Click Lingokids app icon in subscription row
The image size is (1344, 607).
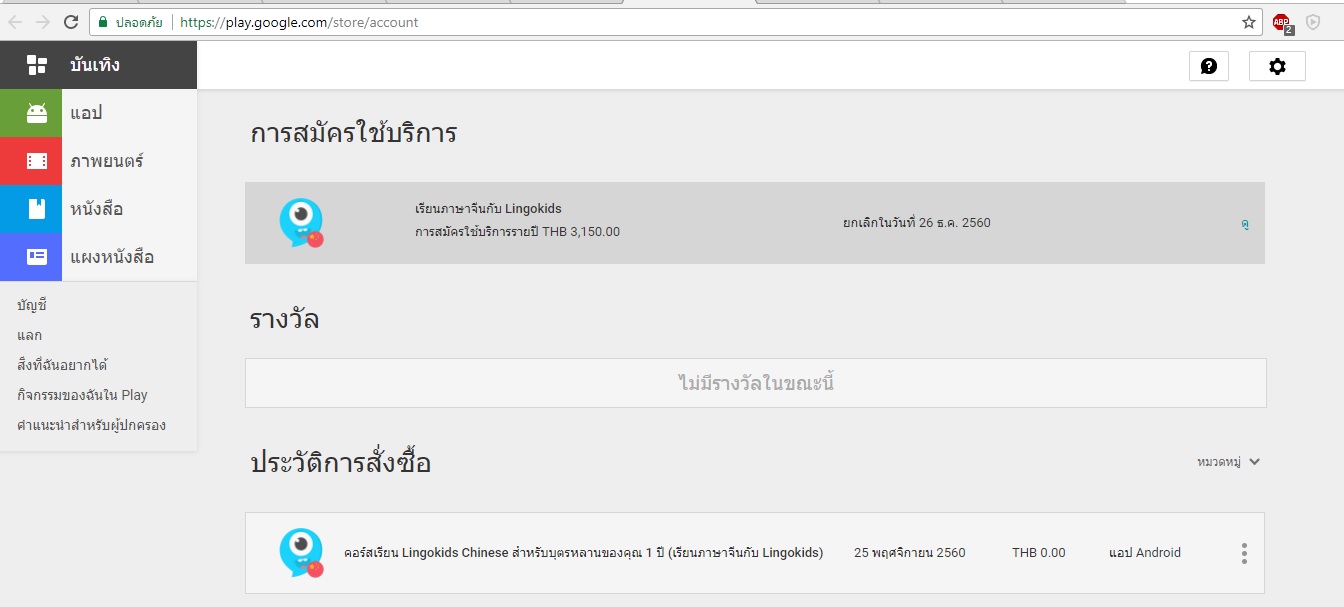[301, 223]
